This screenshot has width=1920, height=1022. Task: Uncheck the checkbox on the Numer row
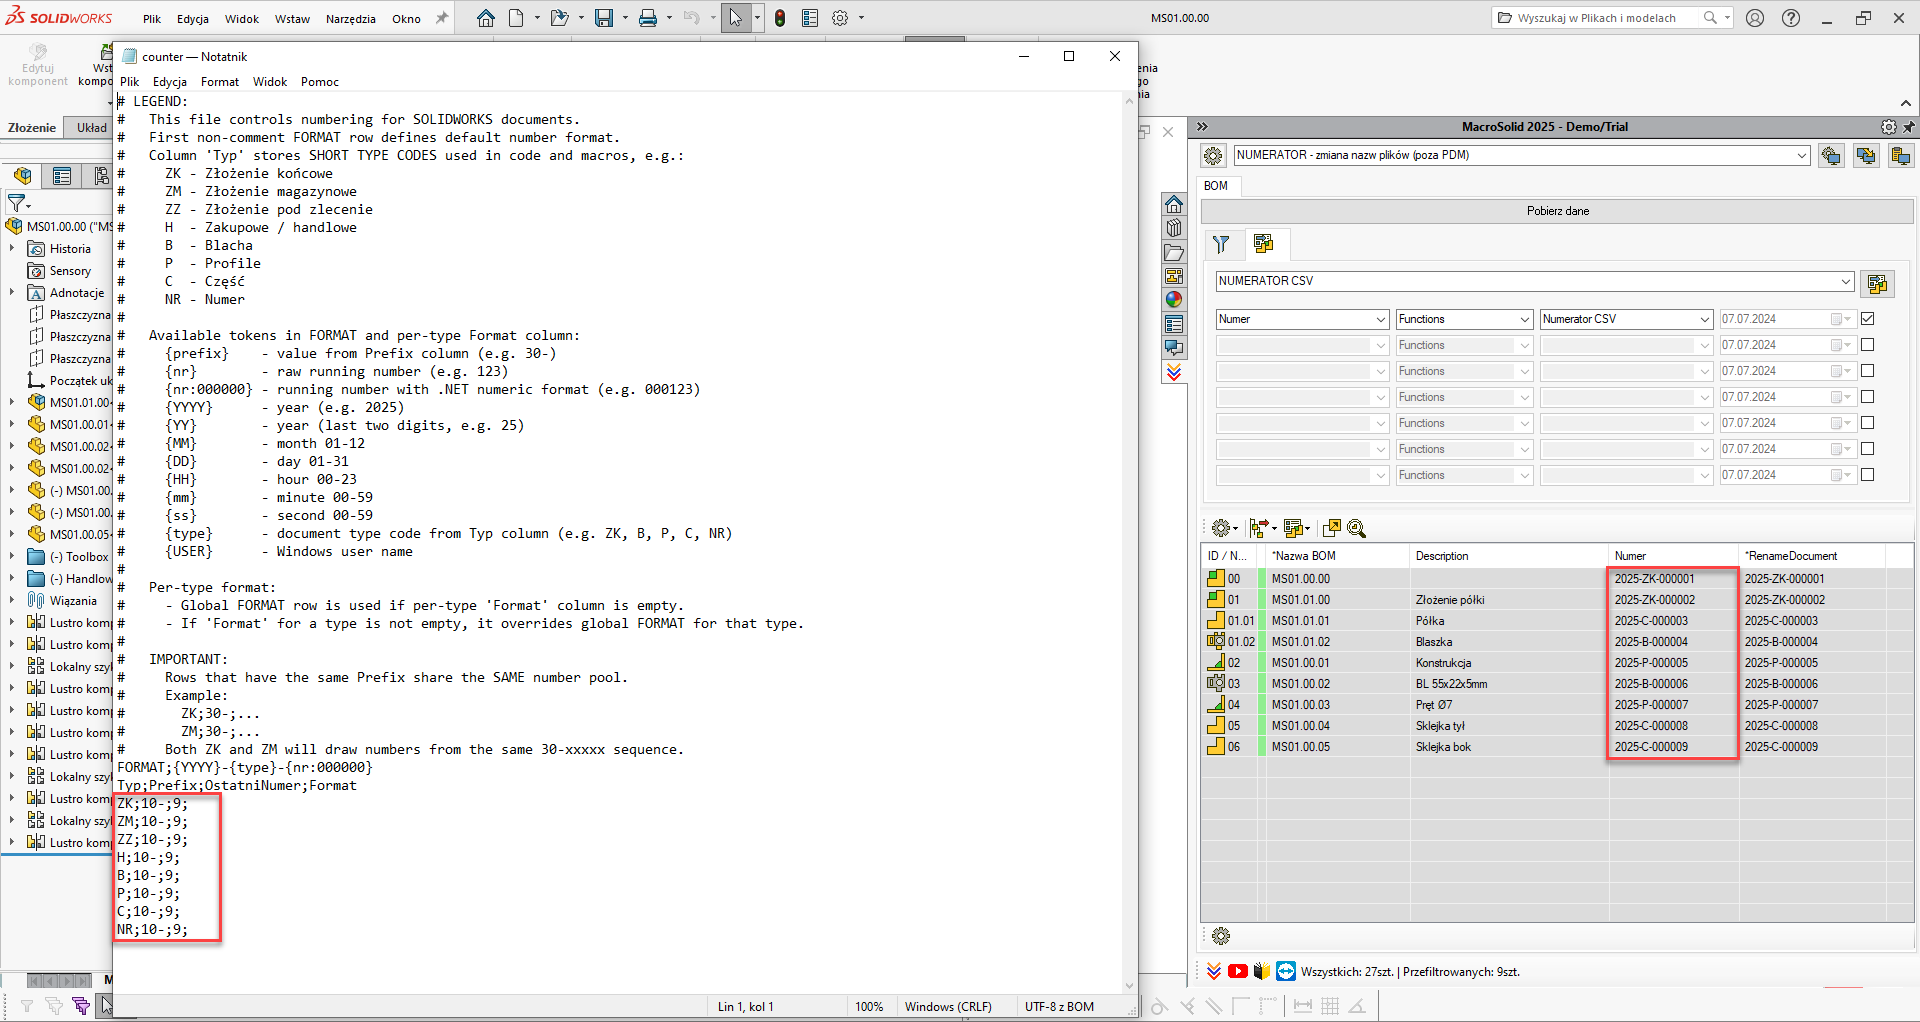tap(1867, 319)
